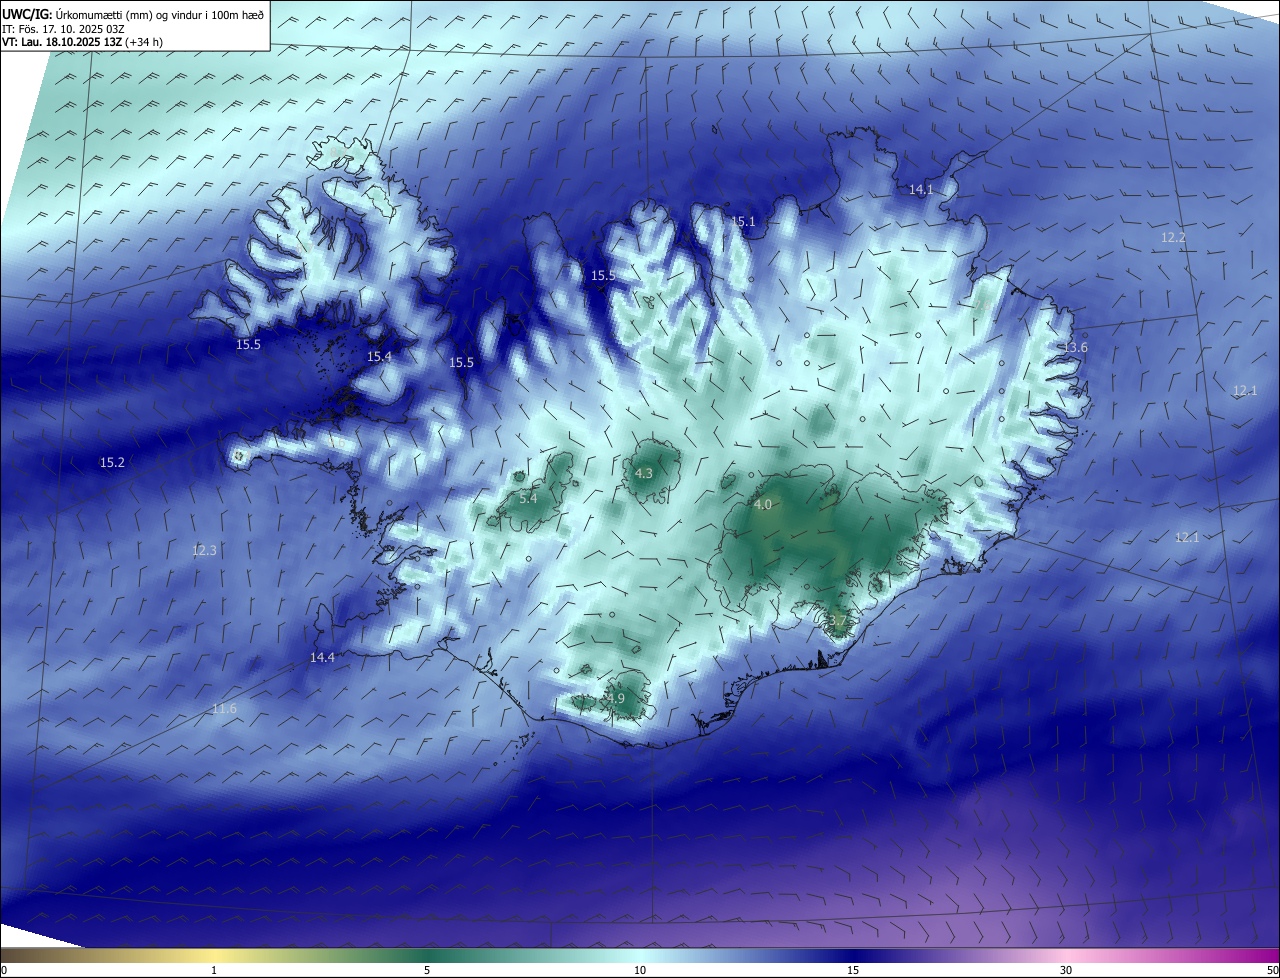Click the '30' tick on the color scale
The image size is (1280, 978).
(1066, 970)
